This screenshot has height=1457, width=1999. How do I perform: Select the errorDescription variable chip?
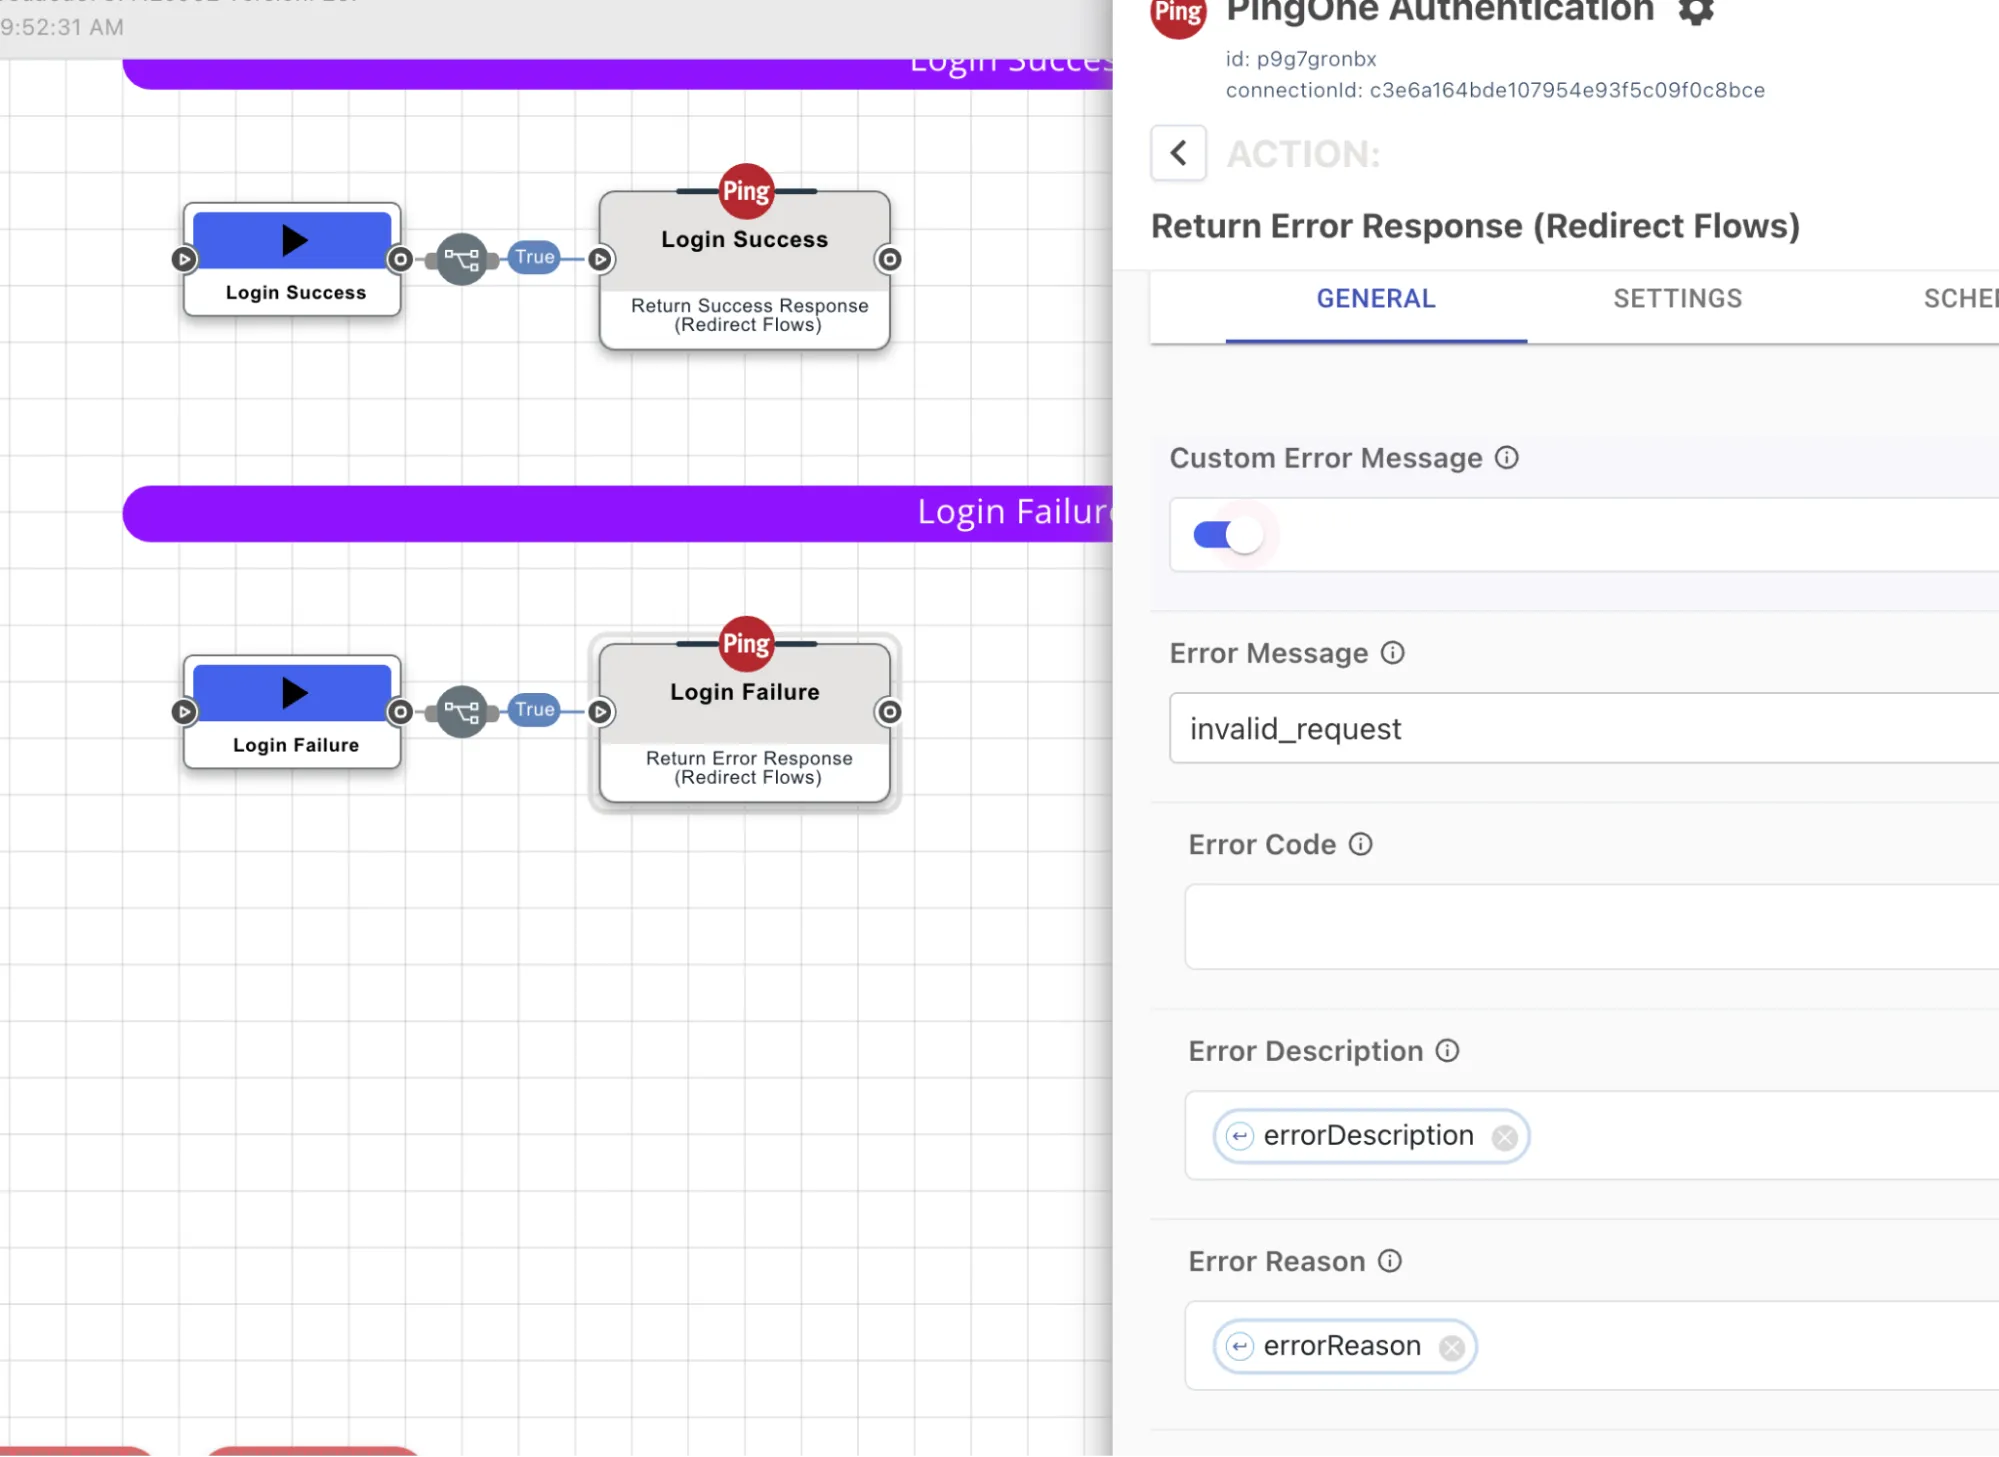pos(1370,1135)
